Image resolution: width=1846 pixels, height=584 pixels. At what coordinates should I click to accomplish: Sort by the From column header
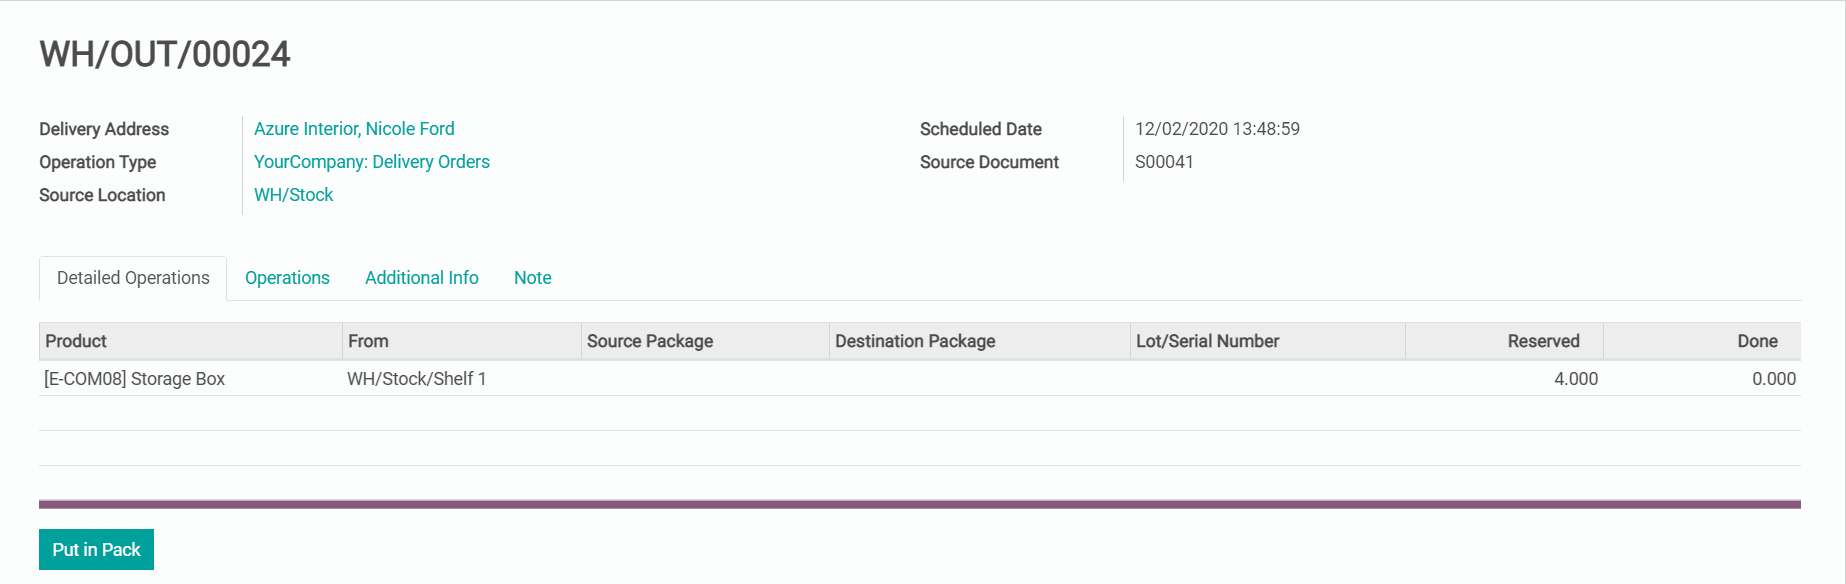coord(368,341)
